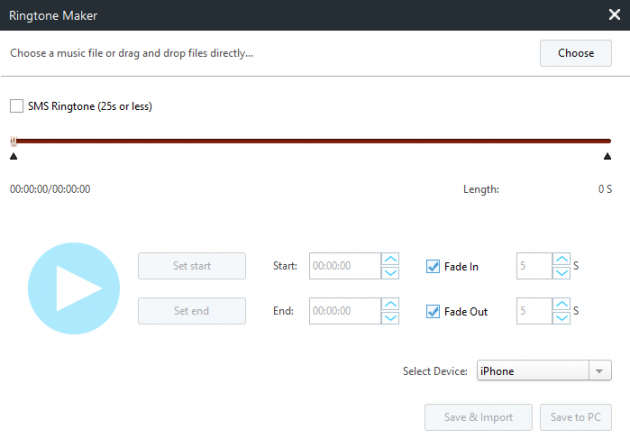Image resolution: width=630 pixels, height=448 pixels.
Task: Decrease End time with down arrow
Action: [390, 317]
